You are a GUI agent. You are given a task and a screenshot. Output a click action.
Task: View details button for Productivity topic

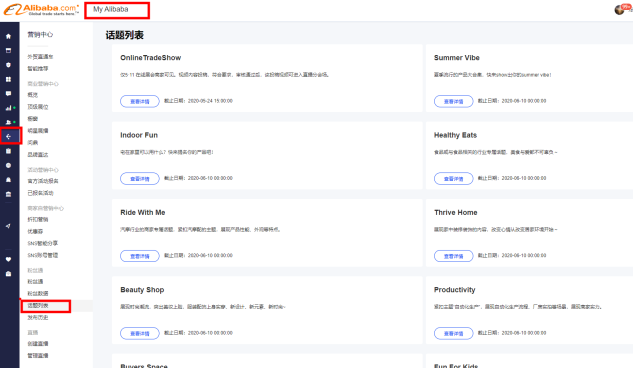pyautogui.click(x=453, y=333)
